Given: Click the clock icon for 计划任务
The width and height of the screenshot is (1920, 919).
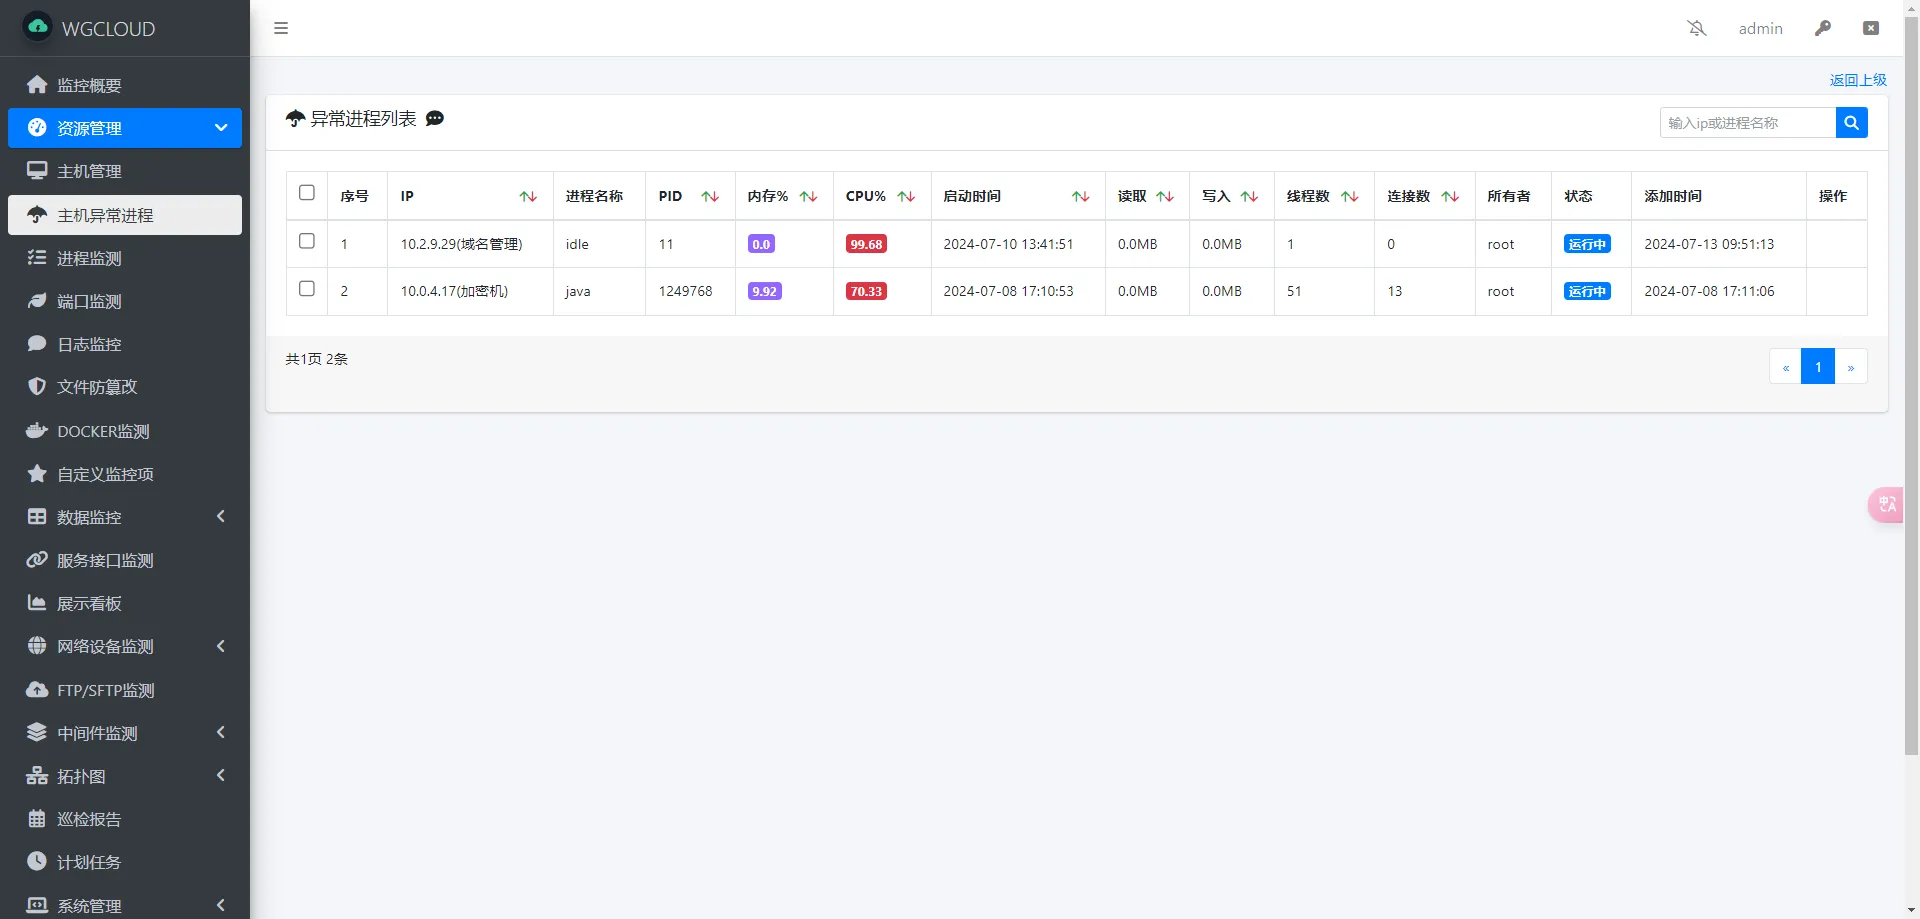Looking at the screenshot, I should click(x=37, y=861).
